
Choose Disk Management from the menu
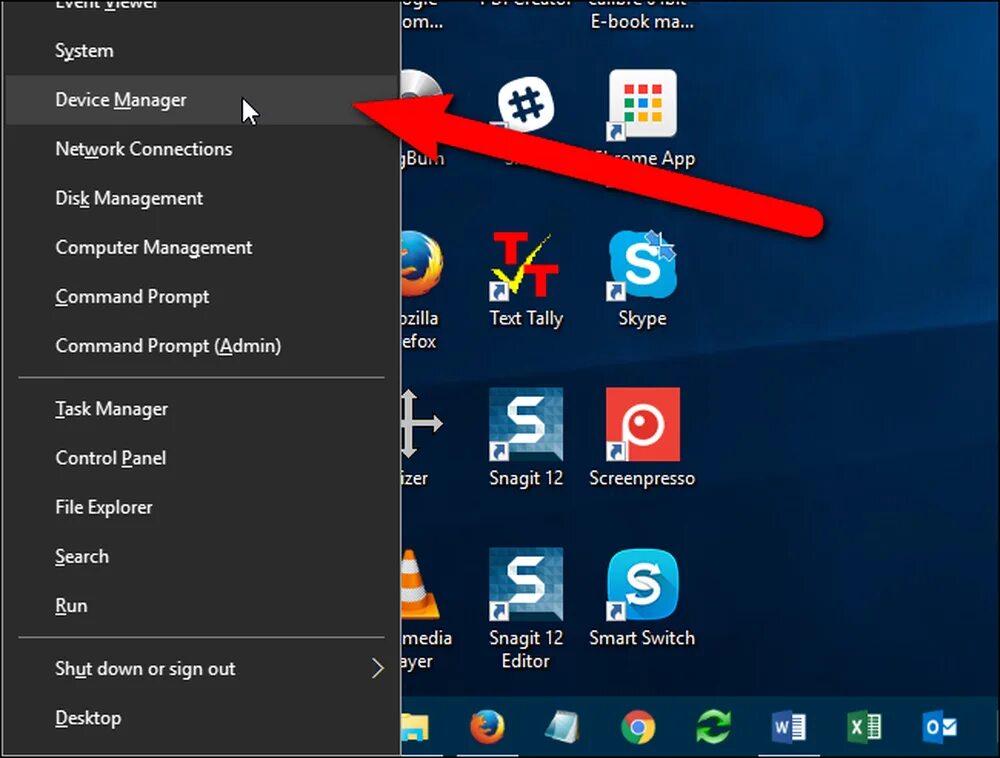point(201,198)
